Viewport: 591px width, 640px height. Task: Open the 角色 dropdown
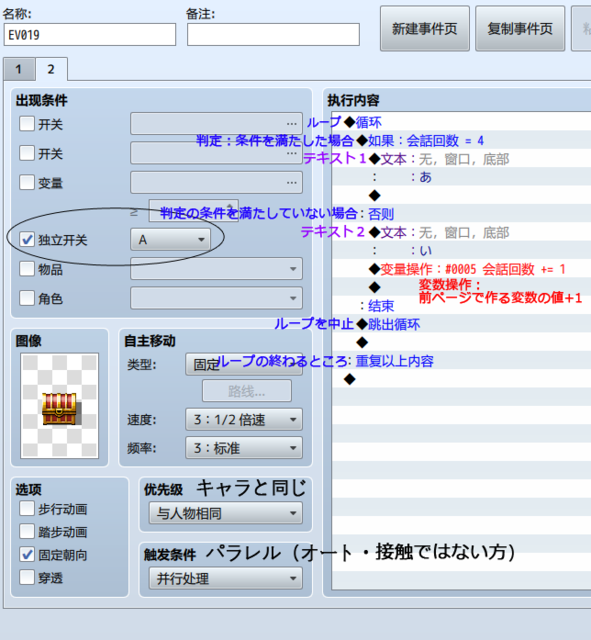tap(216, 298)
